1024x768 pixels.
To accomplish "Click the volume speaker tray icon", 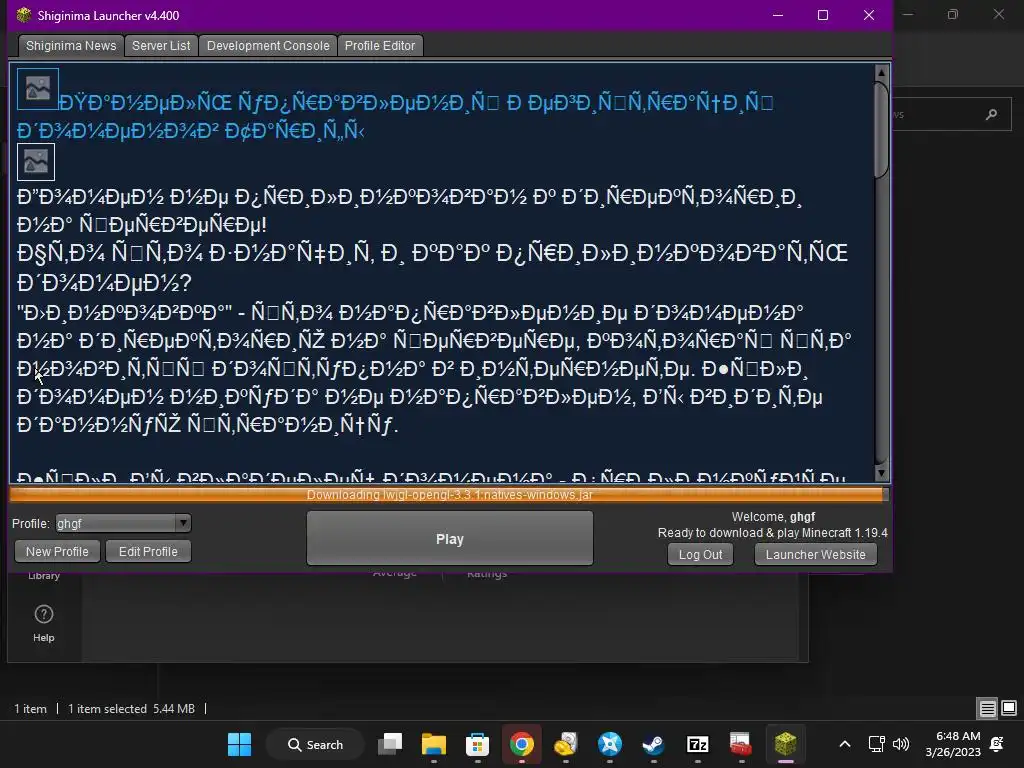I will [x=901, y=744].
